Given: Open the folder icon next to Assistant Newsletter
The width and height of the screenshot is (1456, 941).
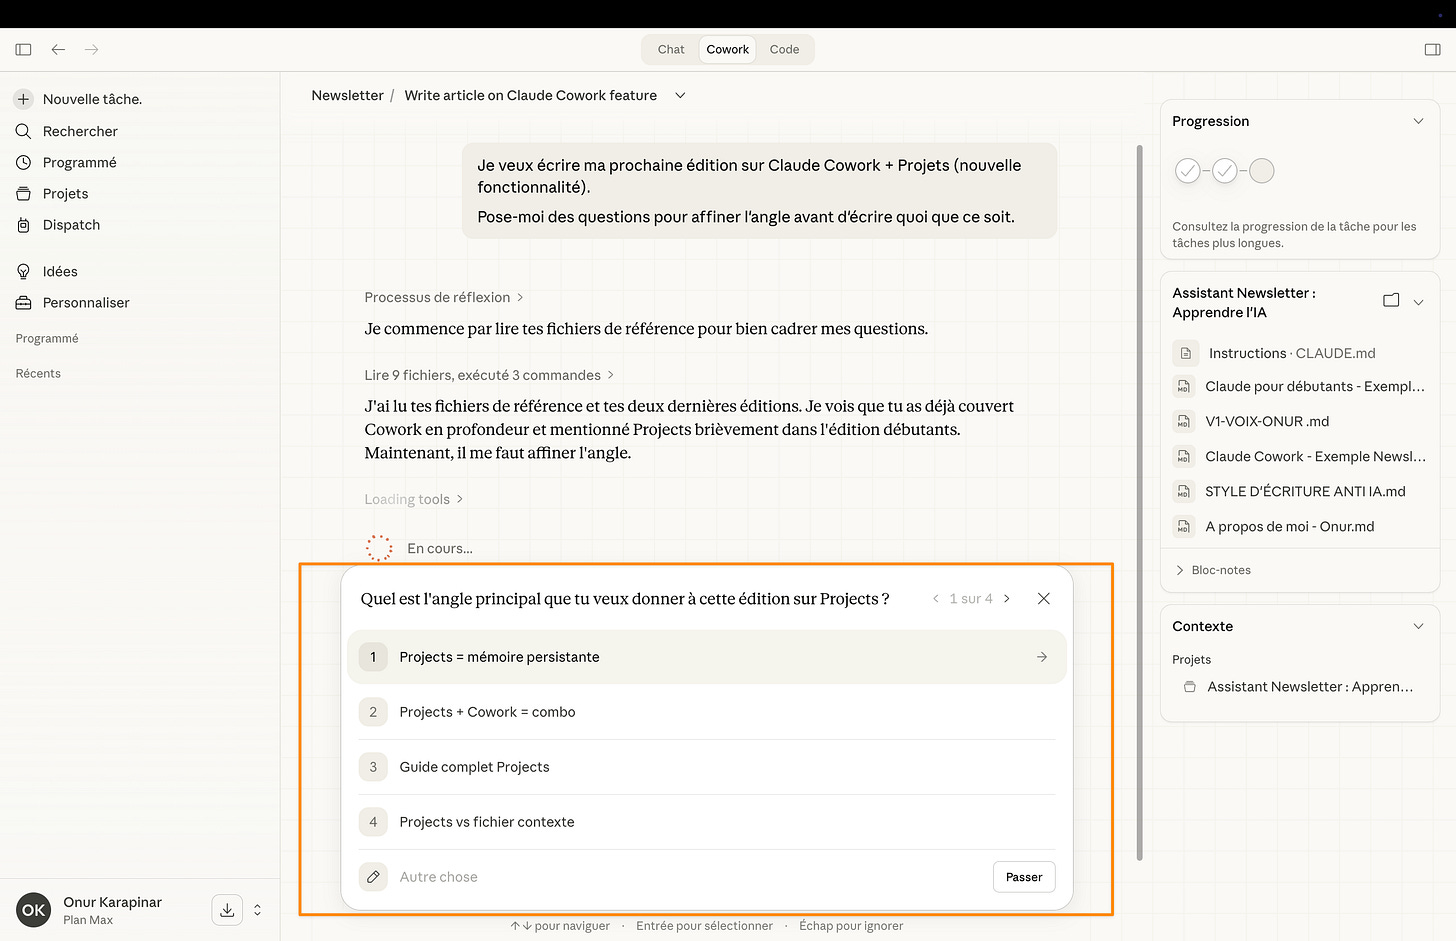Looking at the screenshot, I should coord(1391,301).
